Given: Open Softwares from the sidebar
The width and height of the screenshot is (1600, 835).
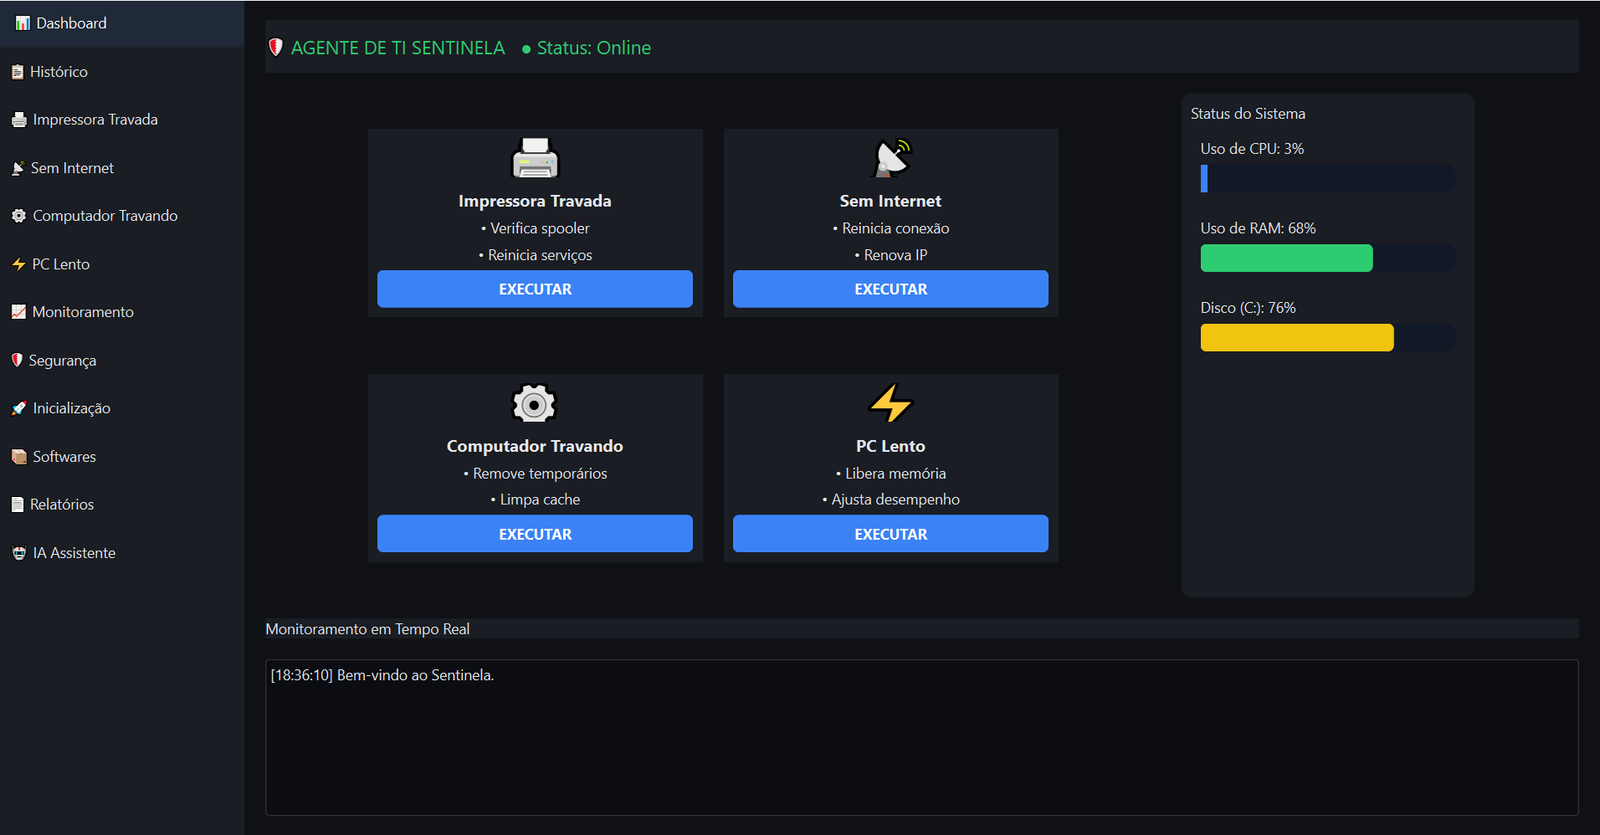Looking at the screenshot, I should (x=122, y=456).
